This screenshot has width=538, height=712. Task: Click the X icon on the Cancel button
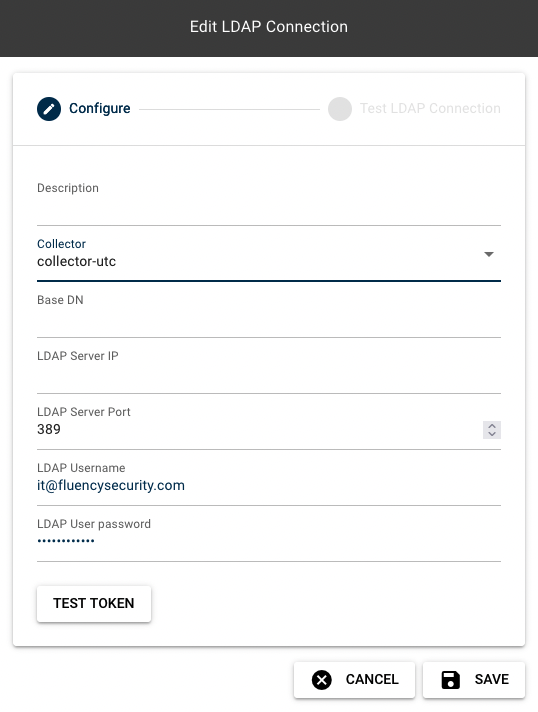coord(321,680)
